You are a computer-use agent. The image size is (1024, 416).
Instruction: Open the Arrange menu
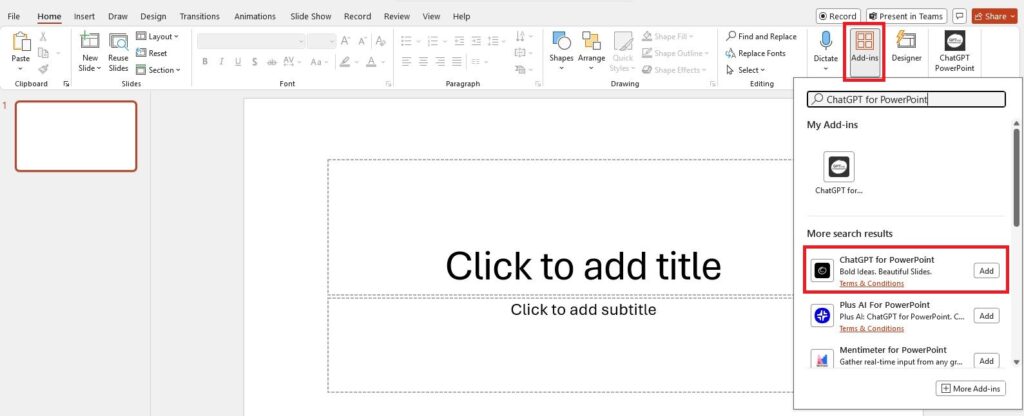tap(592, 51)
